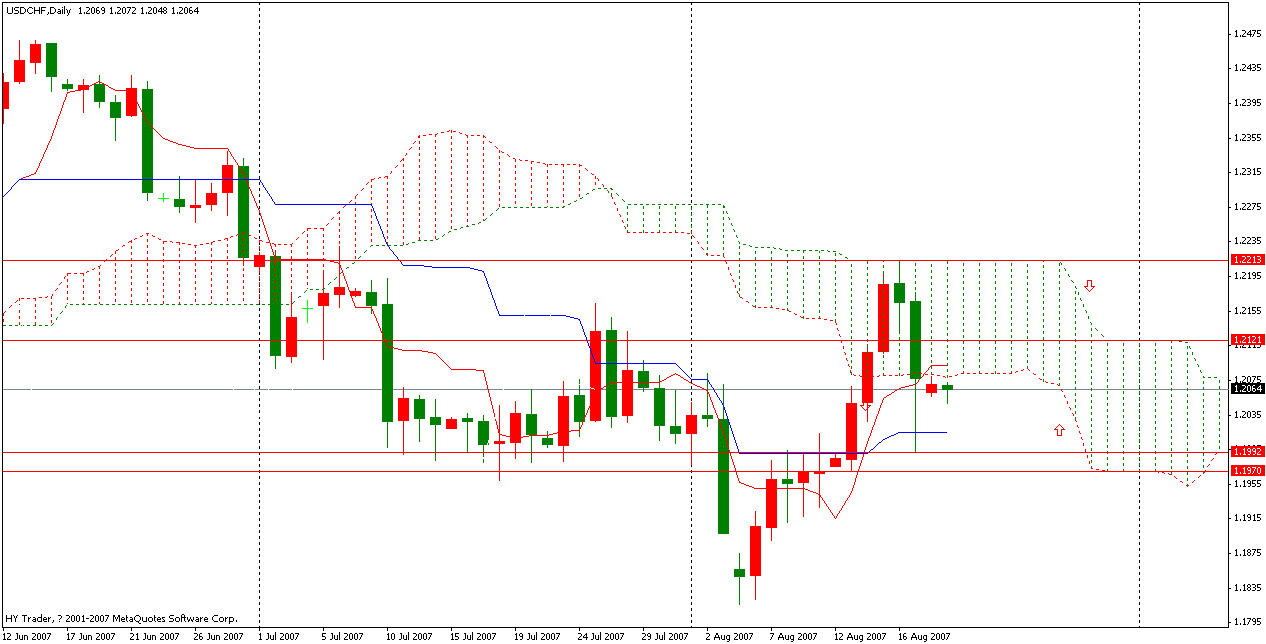The image size is (1266, 644).
Task: Click the 26 Jun 2007 date label
Action: click(220, 636)
